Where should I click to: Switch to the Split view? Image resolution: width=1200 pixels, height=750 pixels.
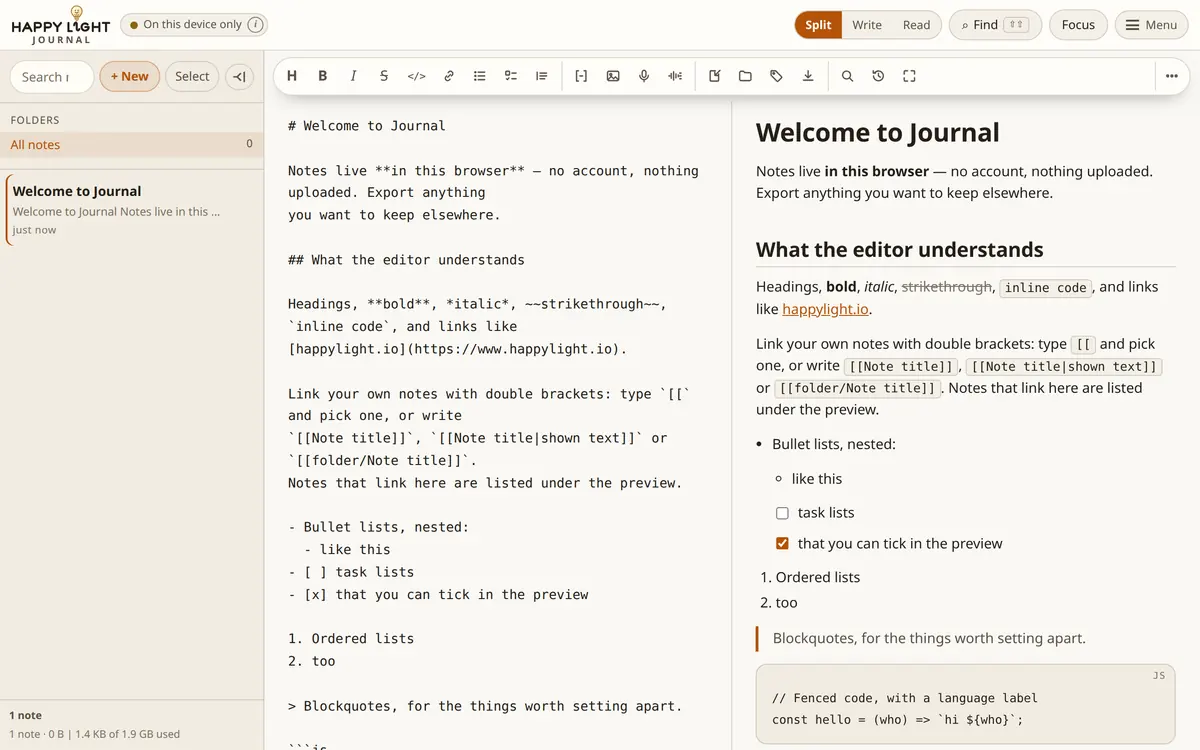tap(818, 25)
